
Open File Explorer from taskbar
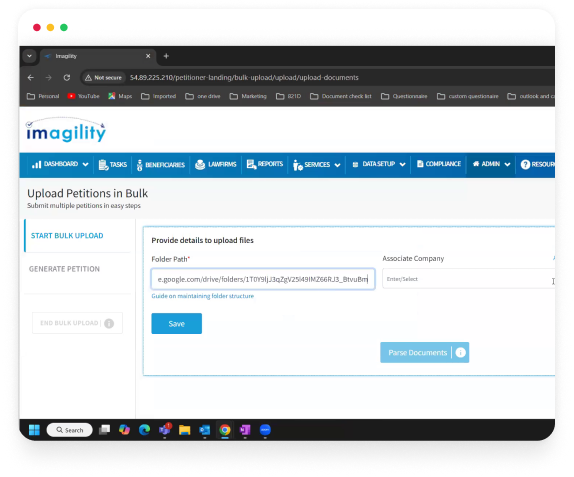tap(184, 430)
